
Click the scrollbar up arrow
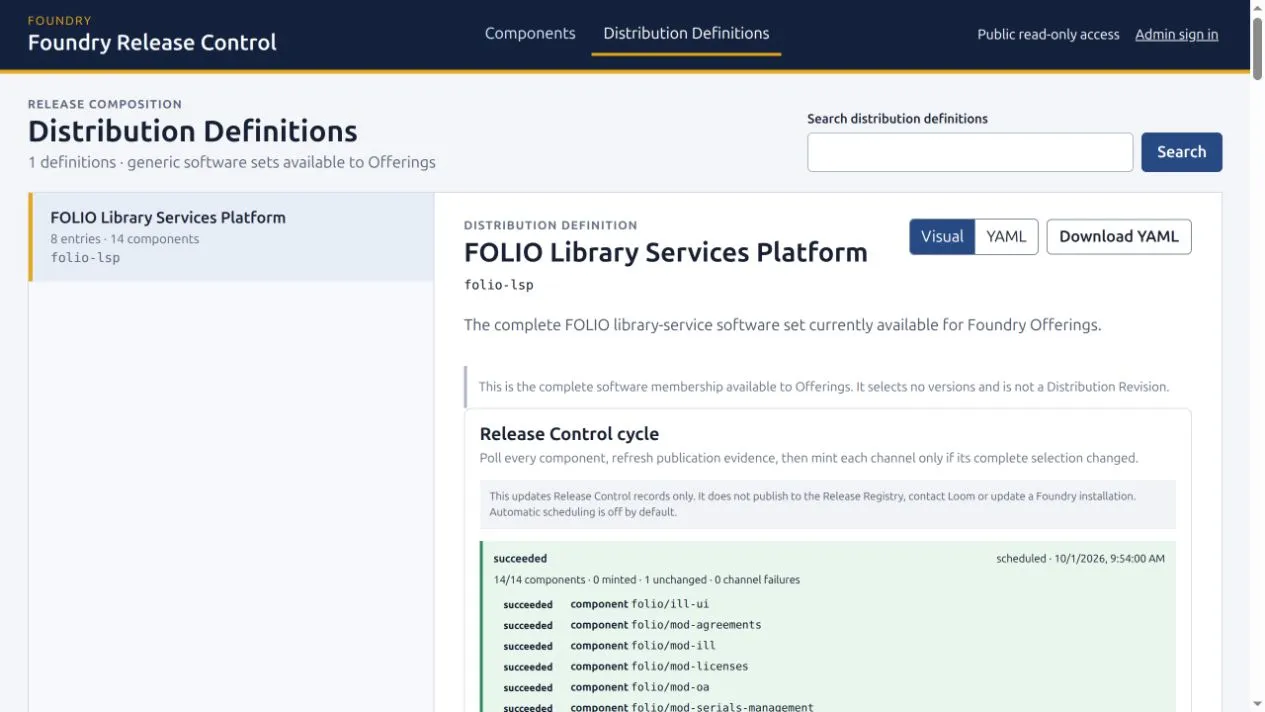[1257, 8]
